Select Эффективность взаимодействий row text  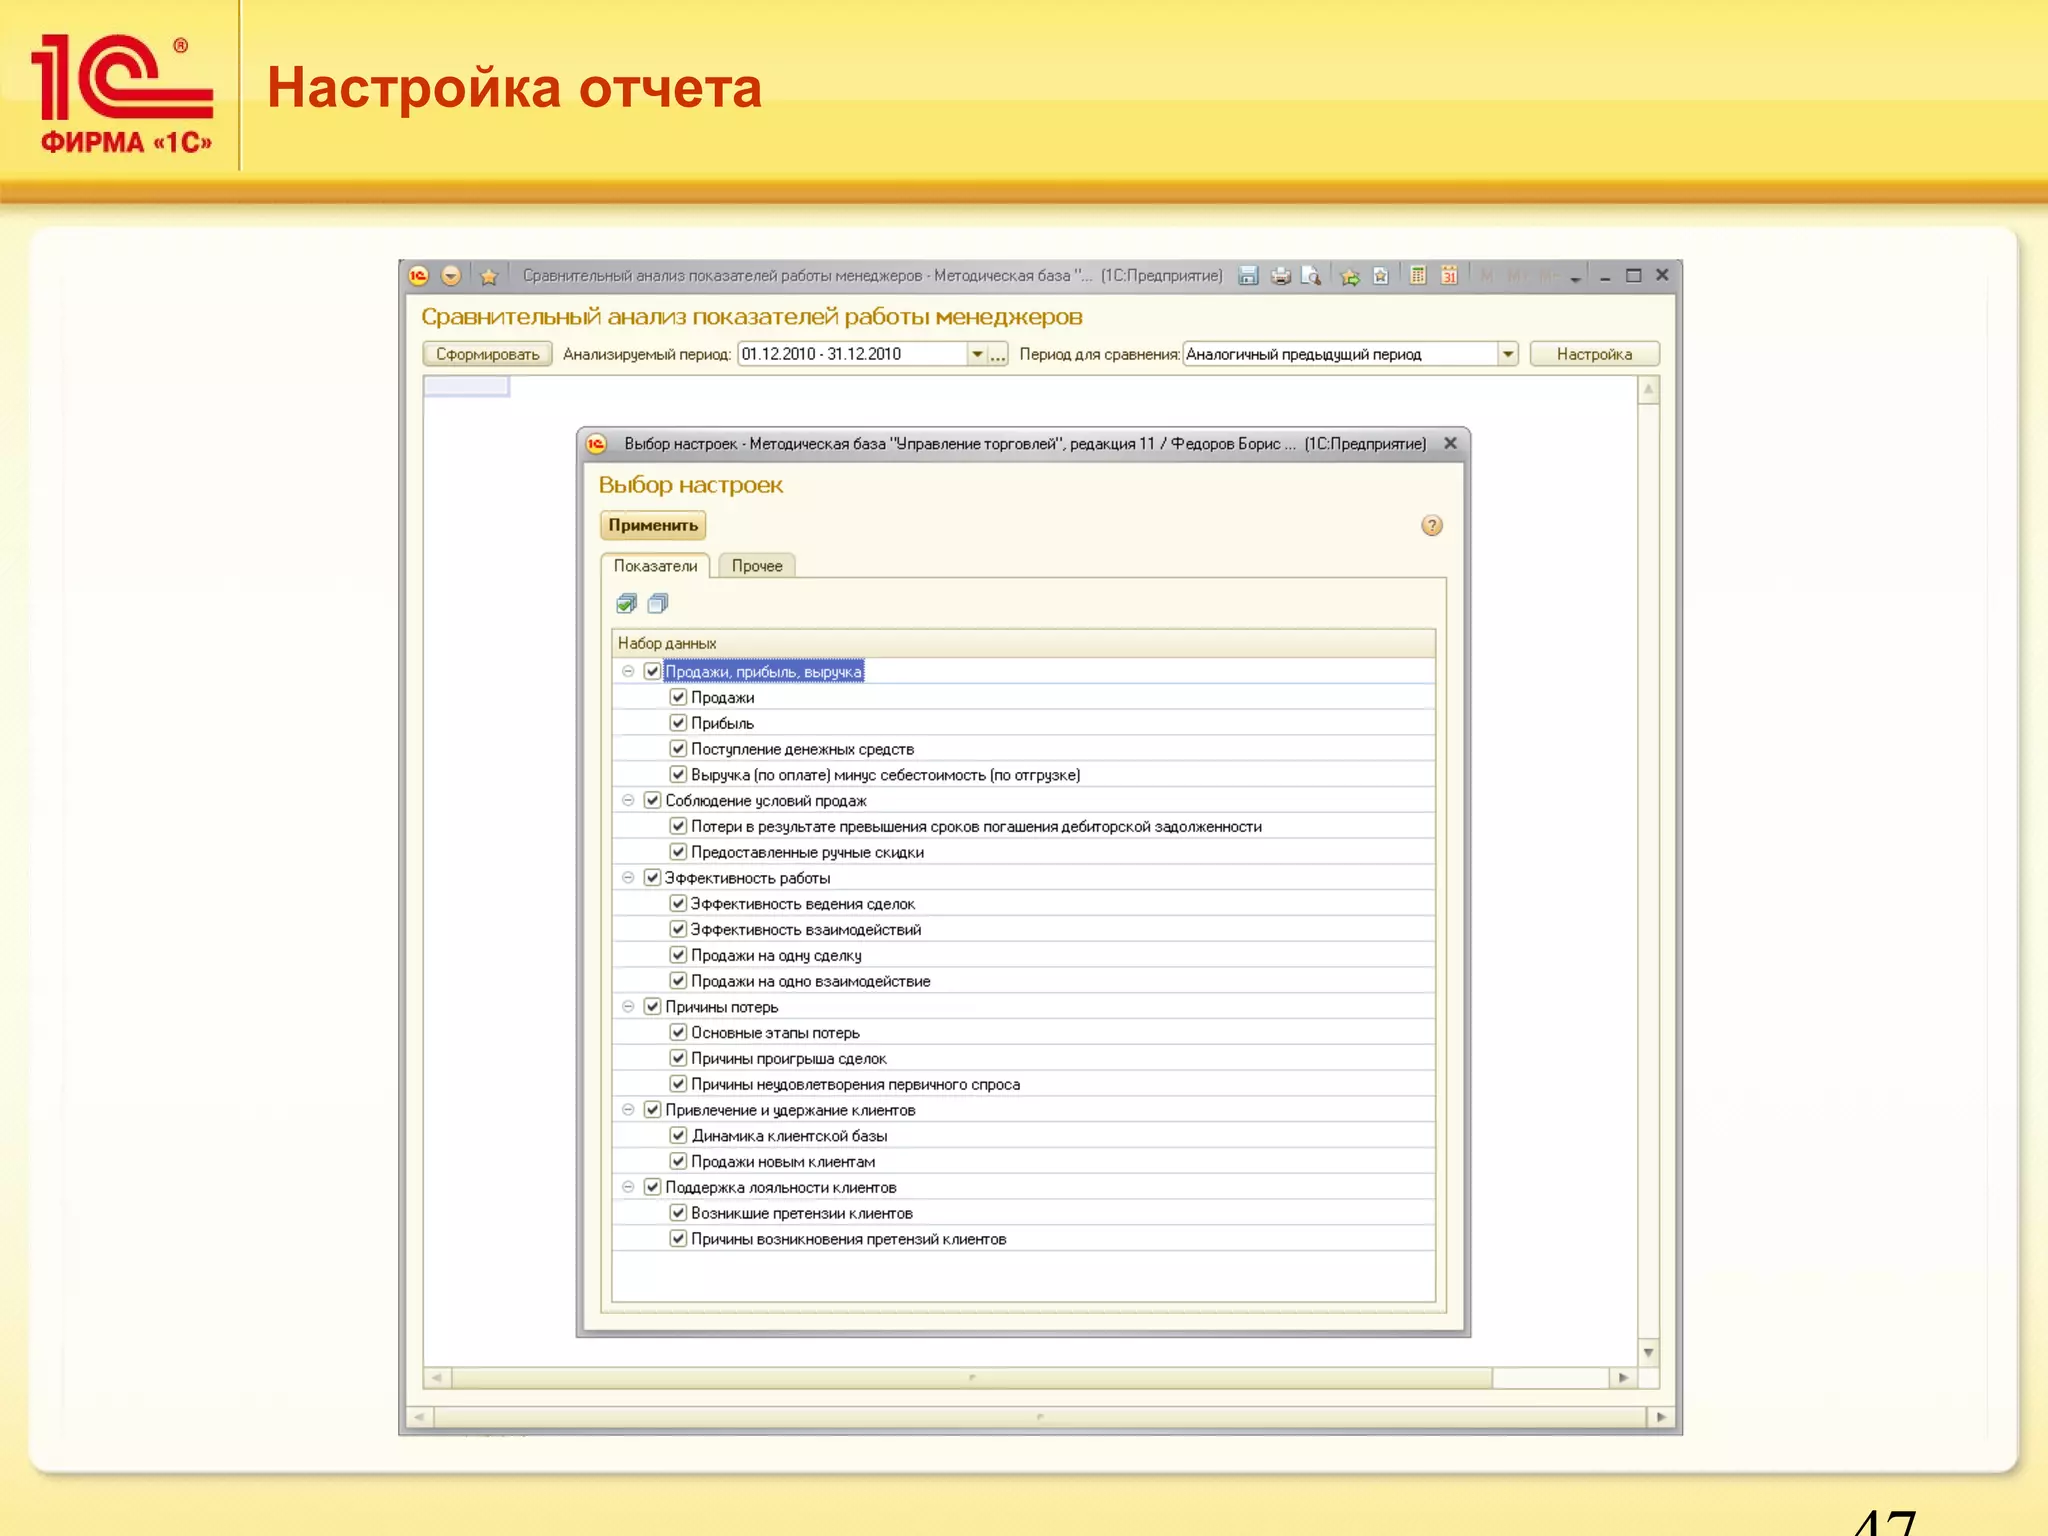click(806, 929)
